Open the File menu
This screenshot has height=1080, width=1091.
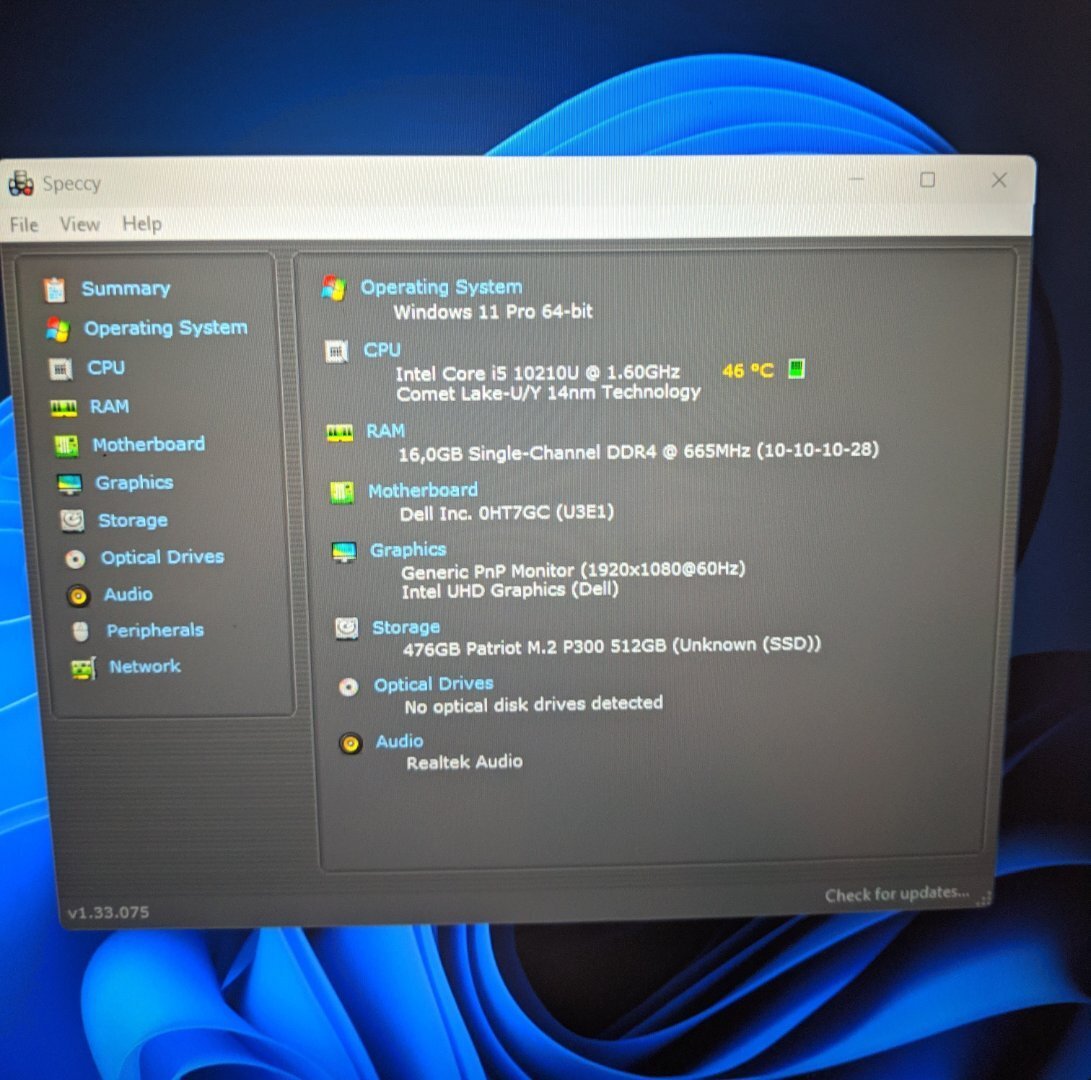(x=24, y=225)
